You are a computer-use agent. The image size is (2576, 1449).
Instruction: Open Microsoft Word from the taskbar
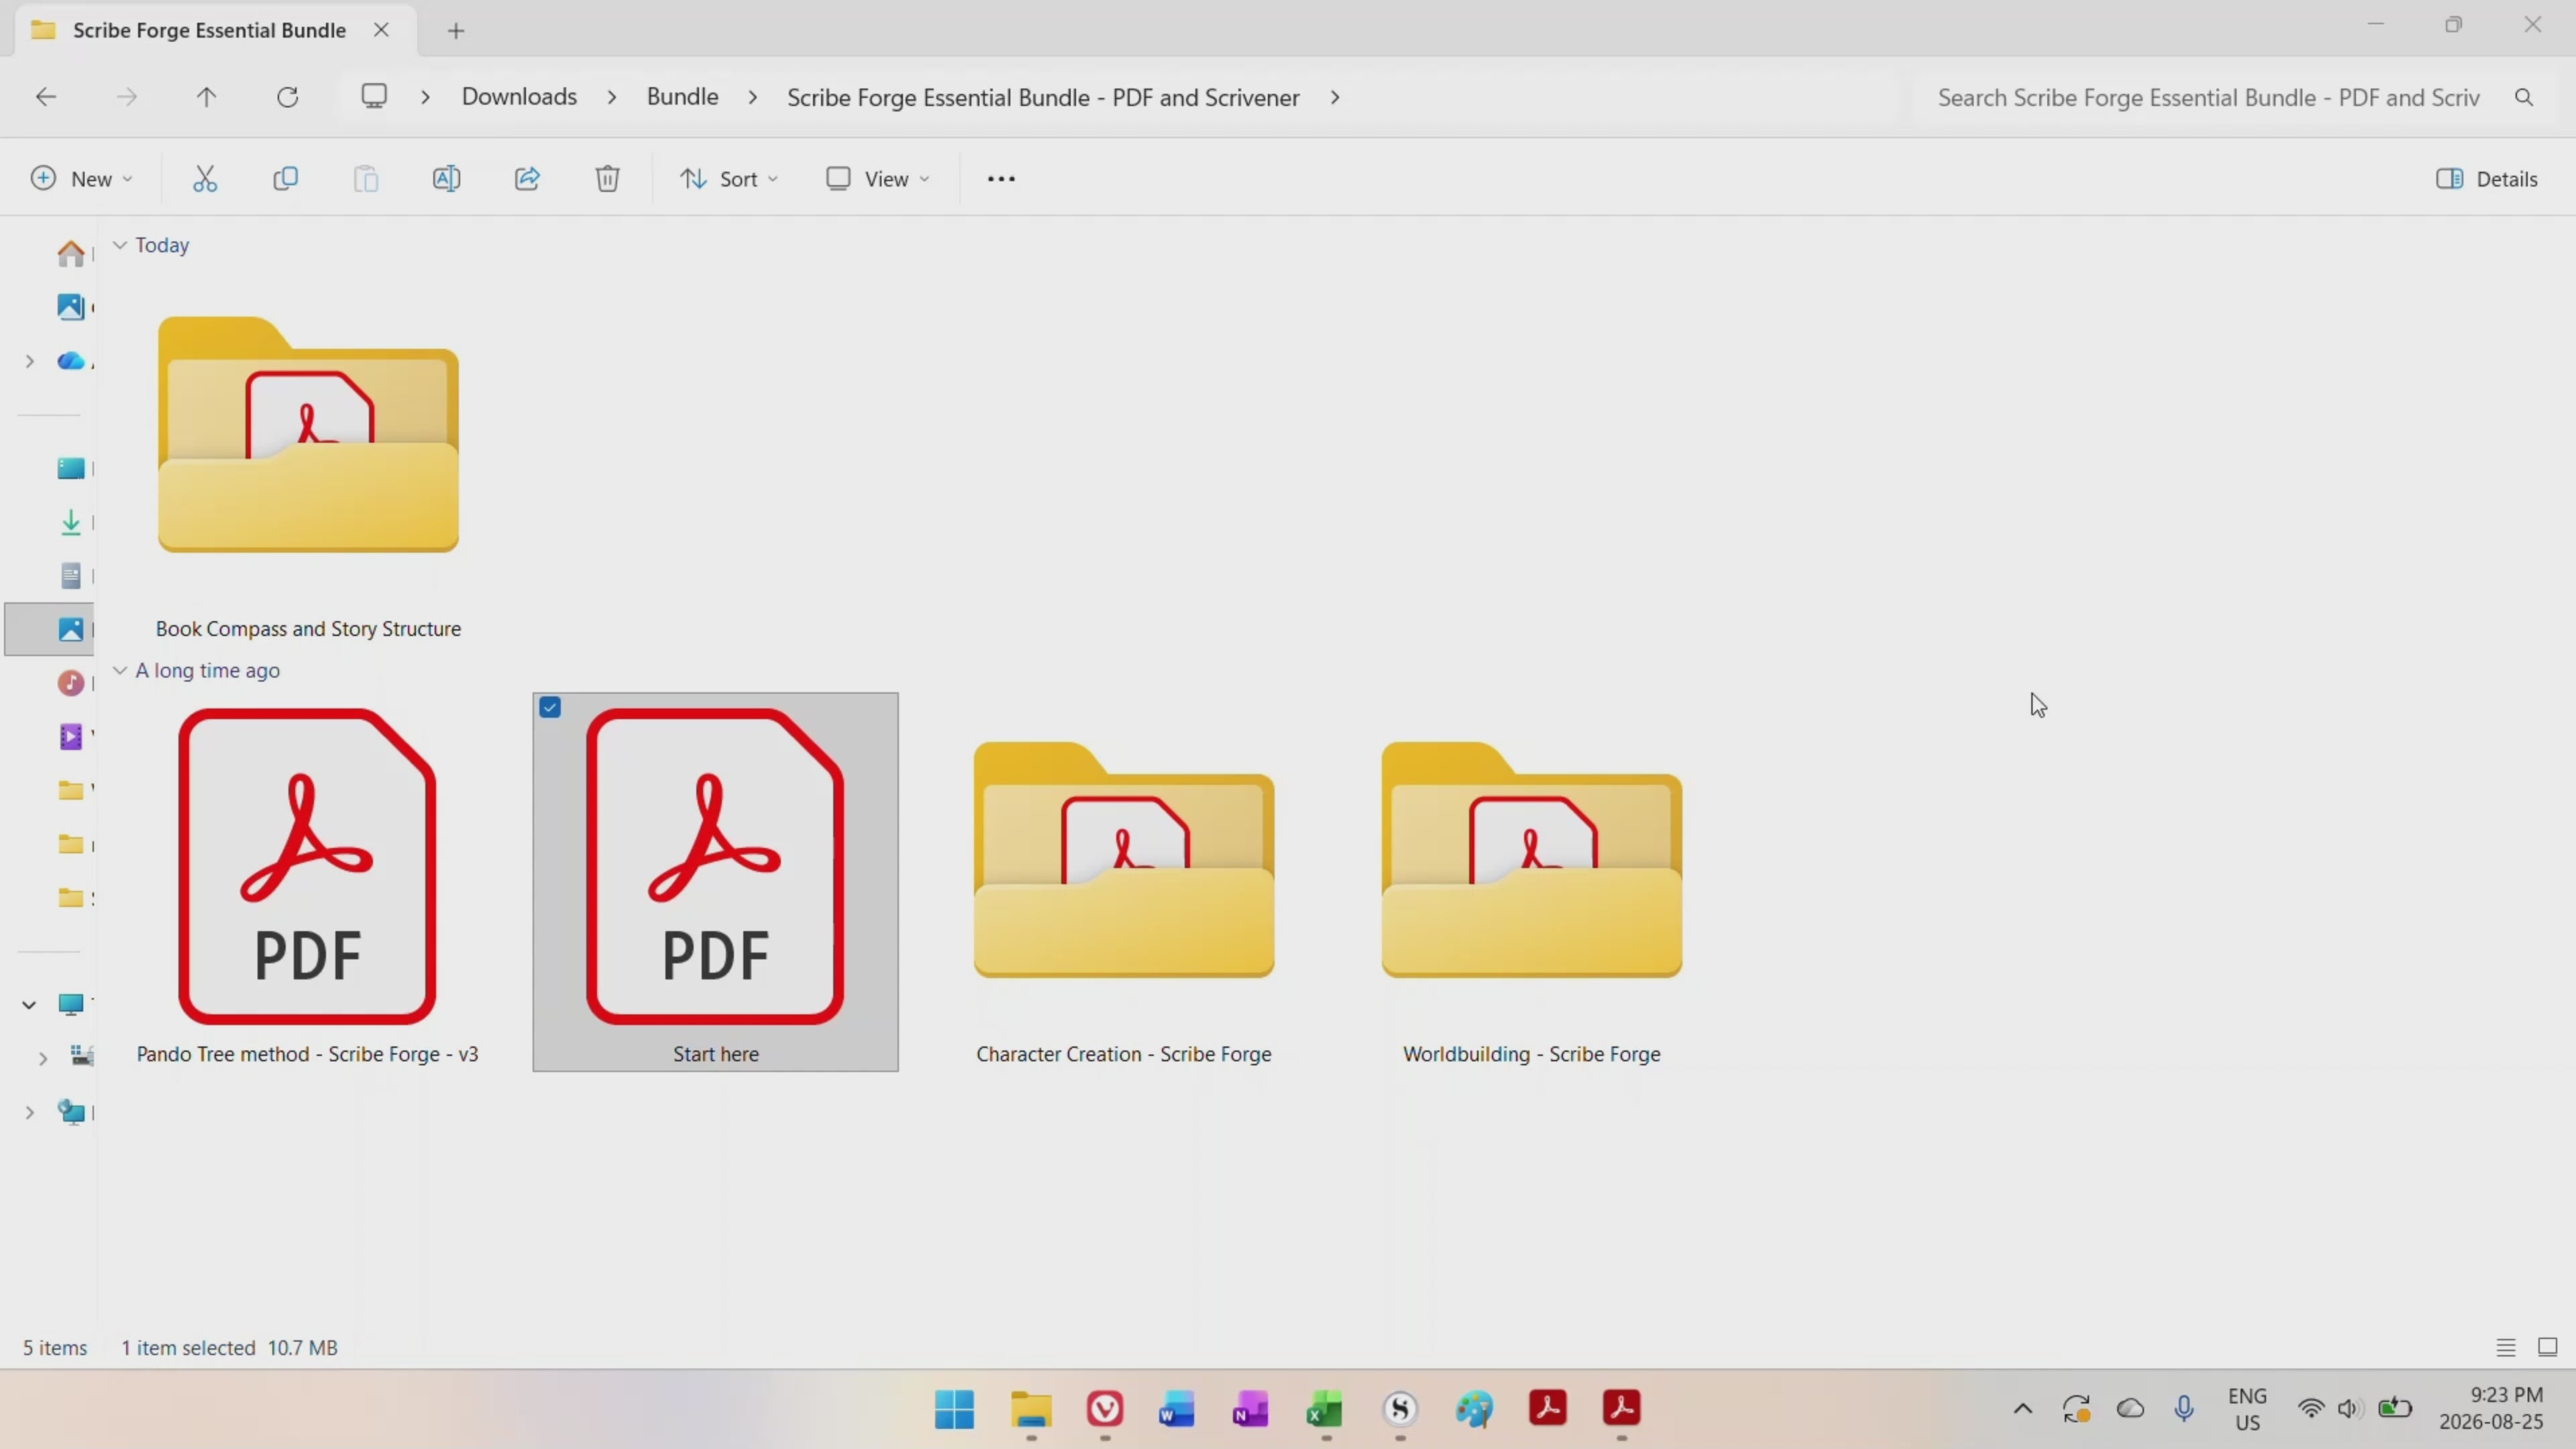pos(1177,1409)
